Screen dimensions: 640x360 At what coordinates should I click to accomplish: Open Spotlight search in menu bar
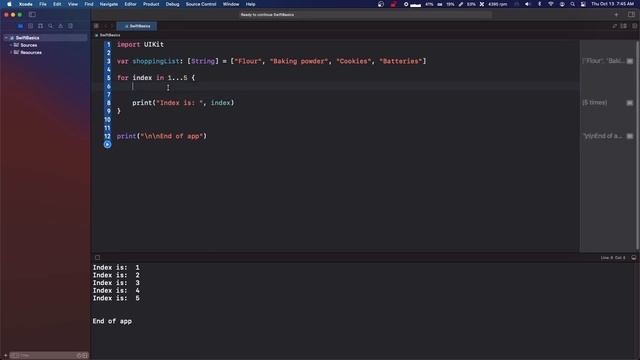point(573,4)
